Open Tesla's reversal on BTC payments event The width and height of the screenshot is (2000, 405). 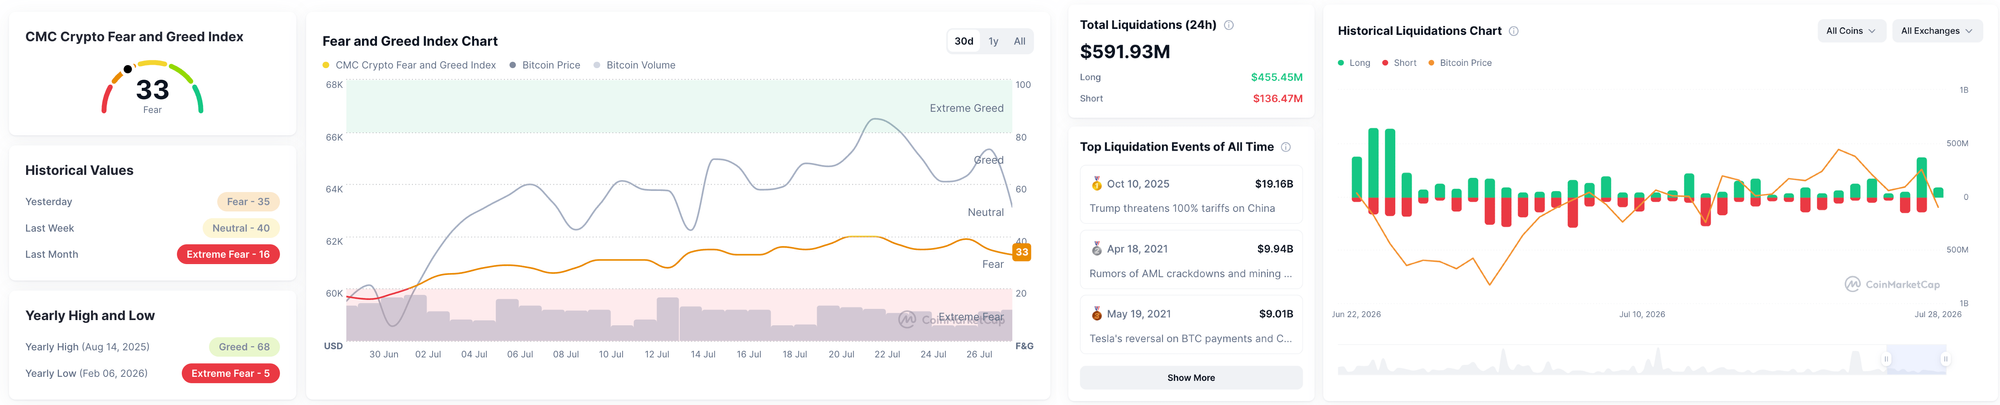[1191, 326]
